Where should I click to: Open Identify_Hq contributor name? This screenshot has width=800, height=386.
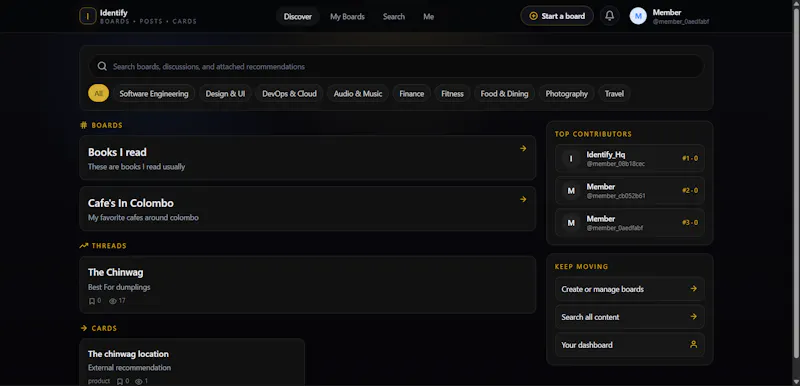point(606,155)
